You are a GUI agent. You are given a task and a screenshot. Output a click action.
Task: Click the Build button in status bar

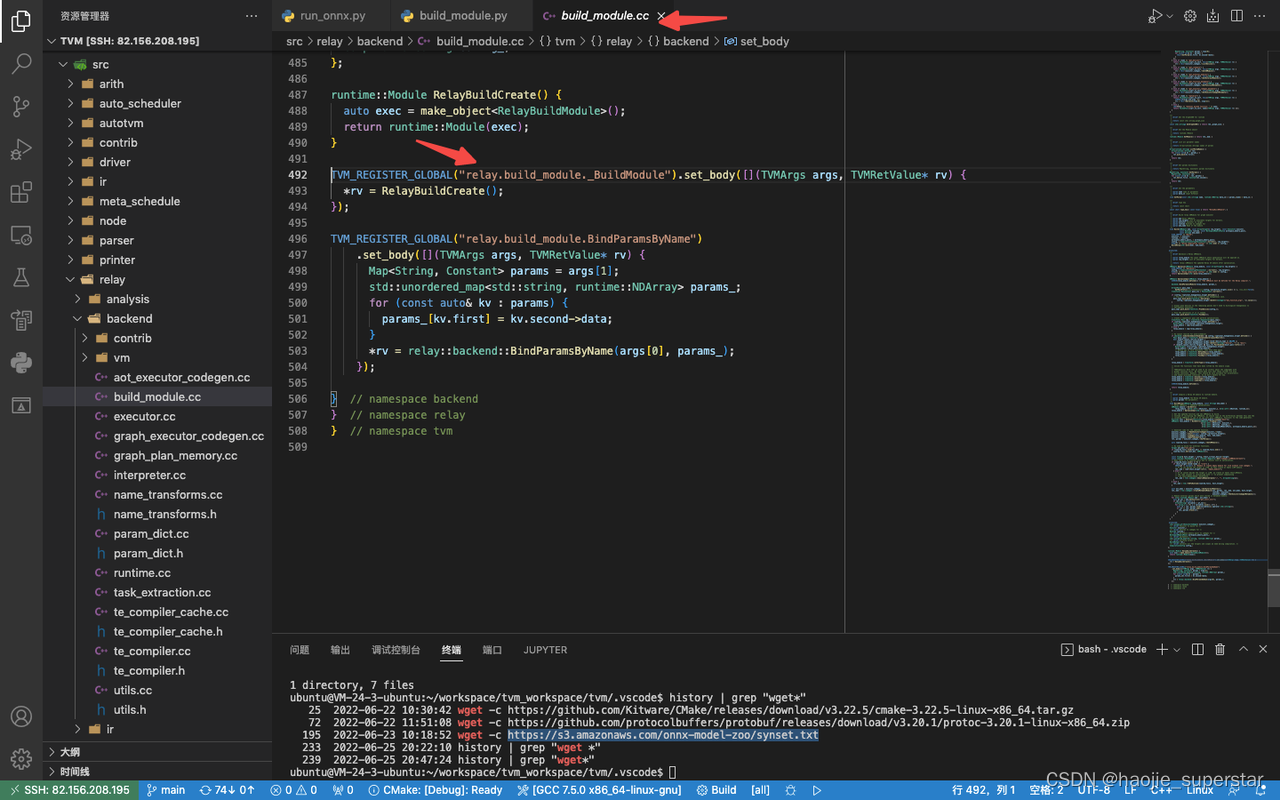716,790
